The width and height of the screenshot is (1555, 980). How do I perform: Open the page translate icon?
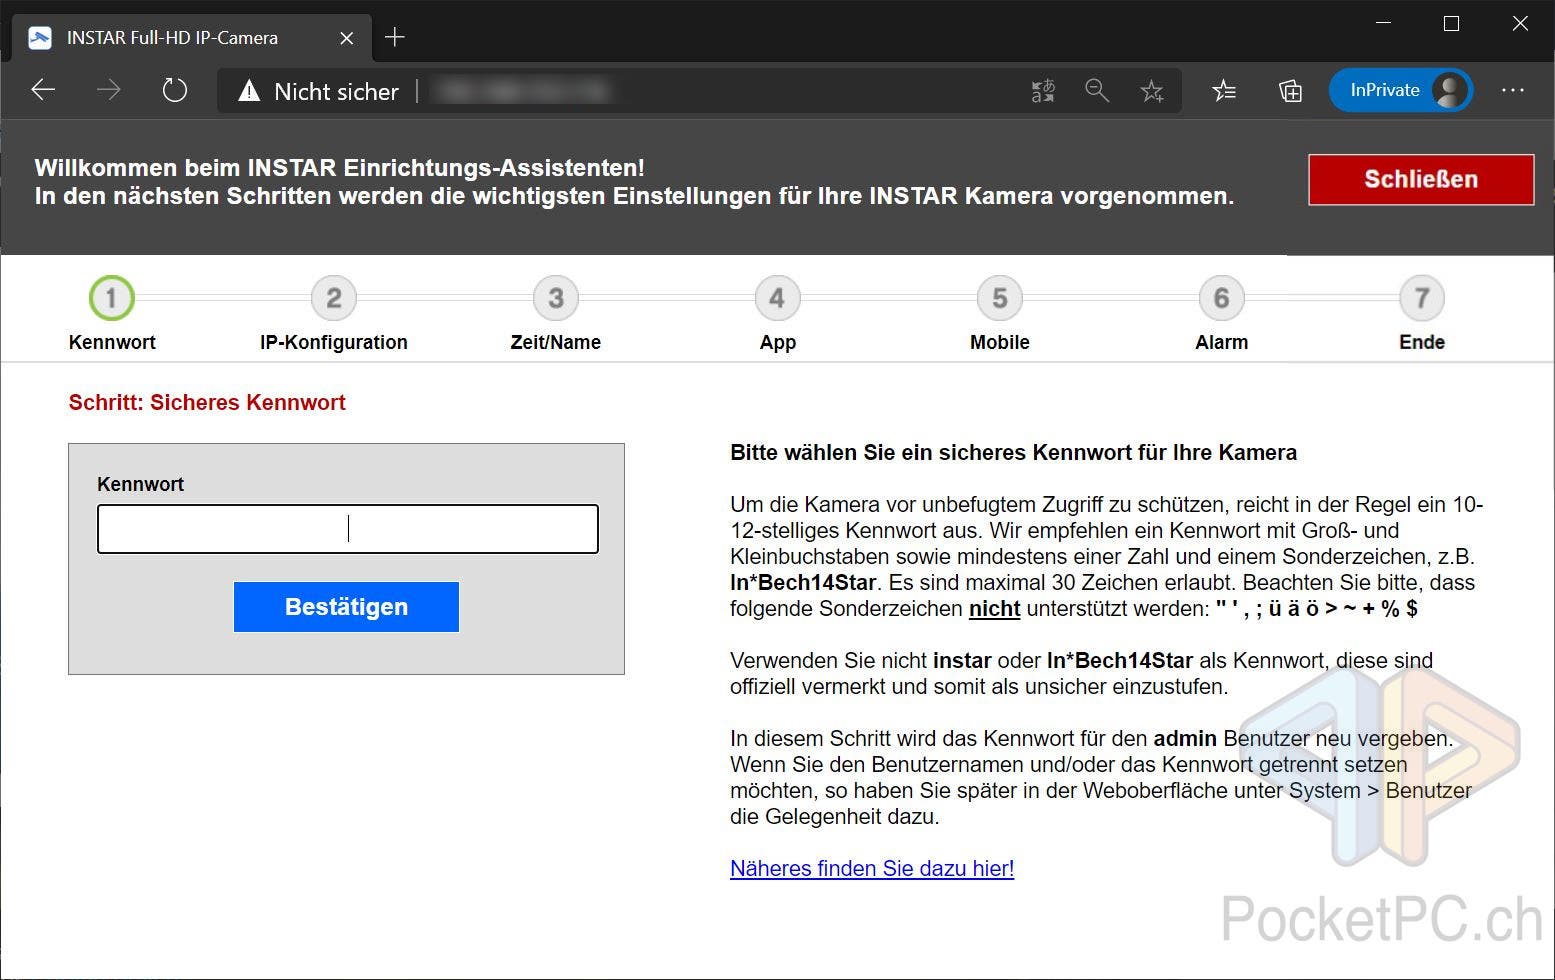pyautogui.click(x=1043, y=91)
